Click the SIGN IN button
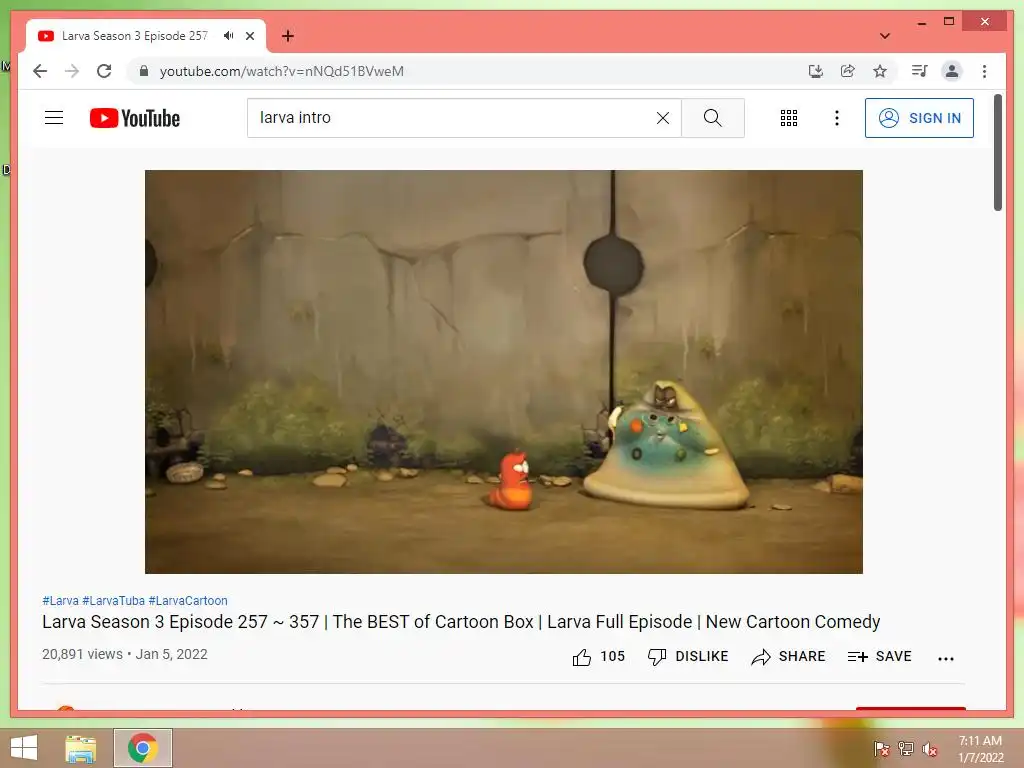 (919, 118)
